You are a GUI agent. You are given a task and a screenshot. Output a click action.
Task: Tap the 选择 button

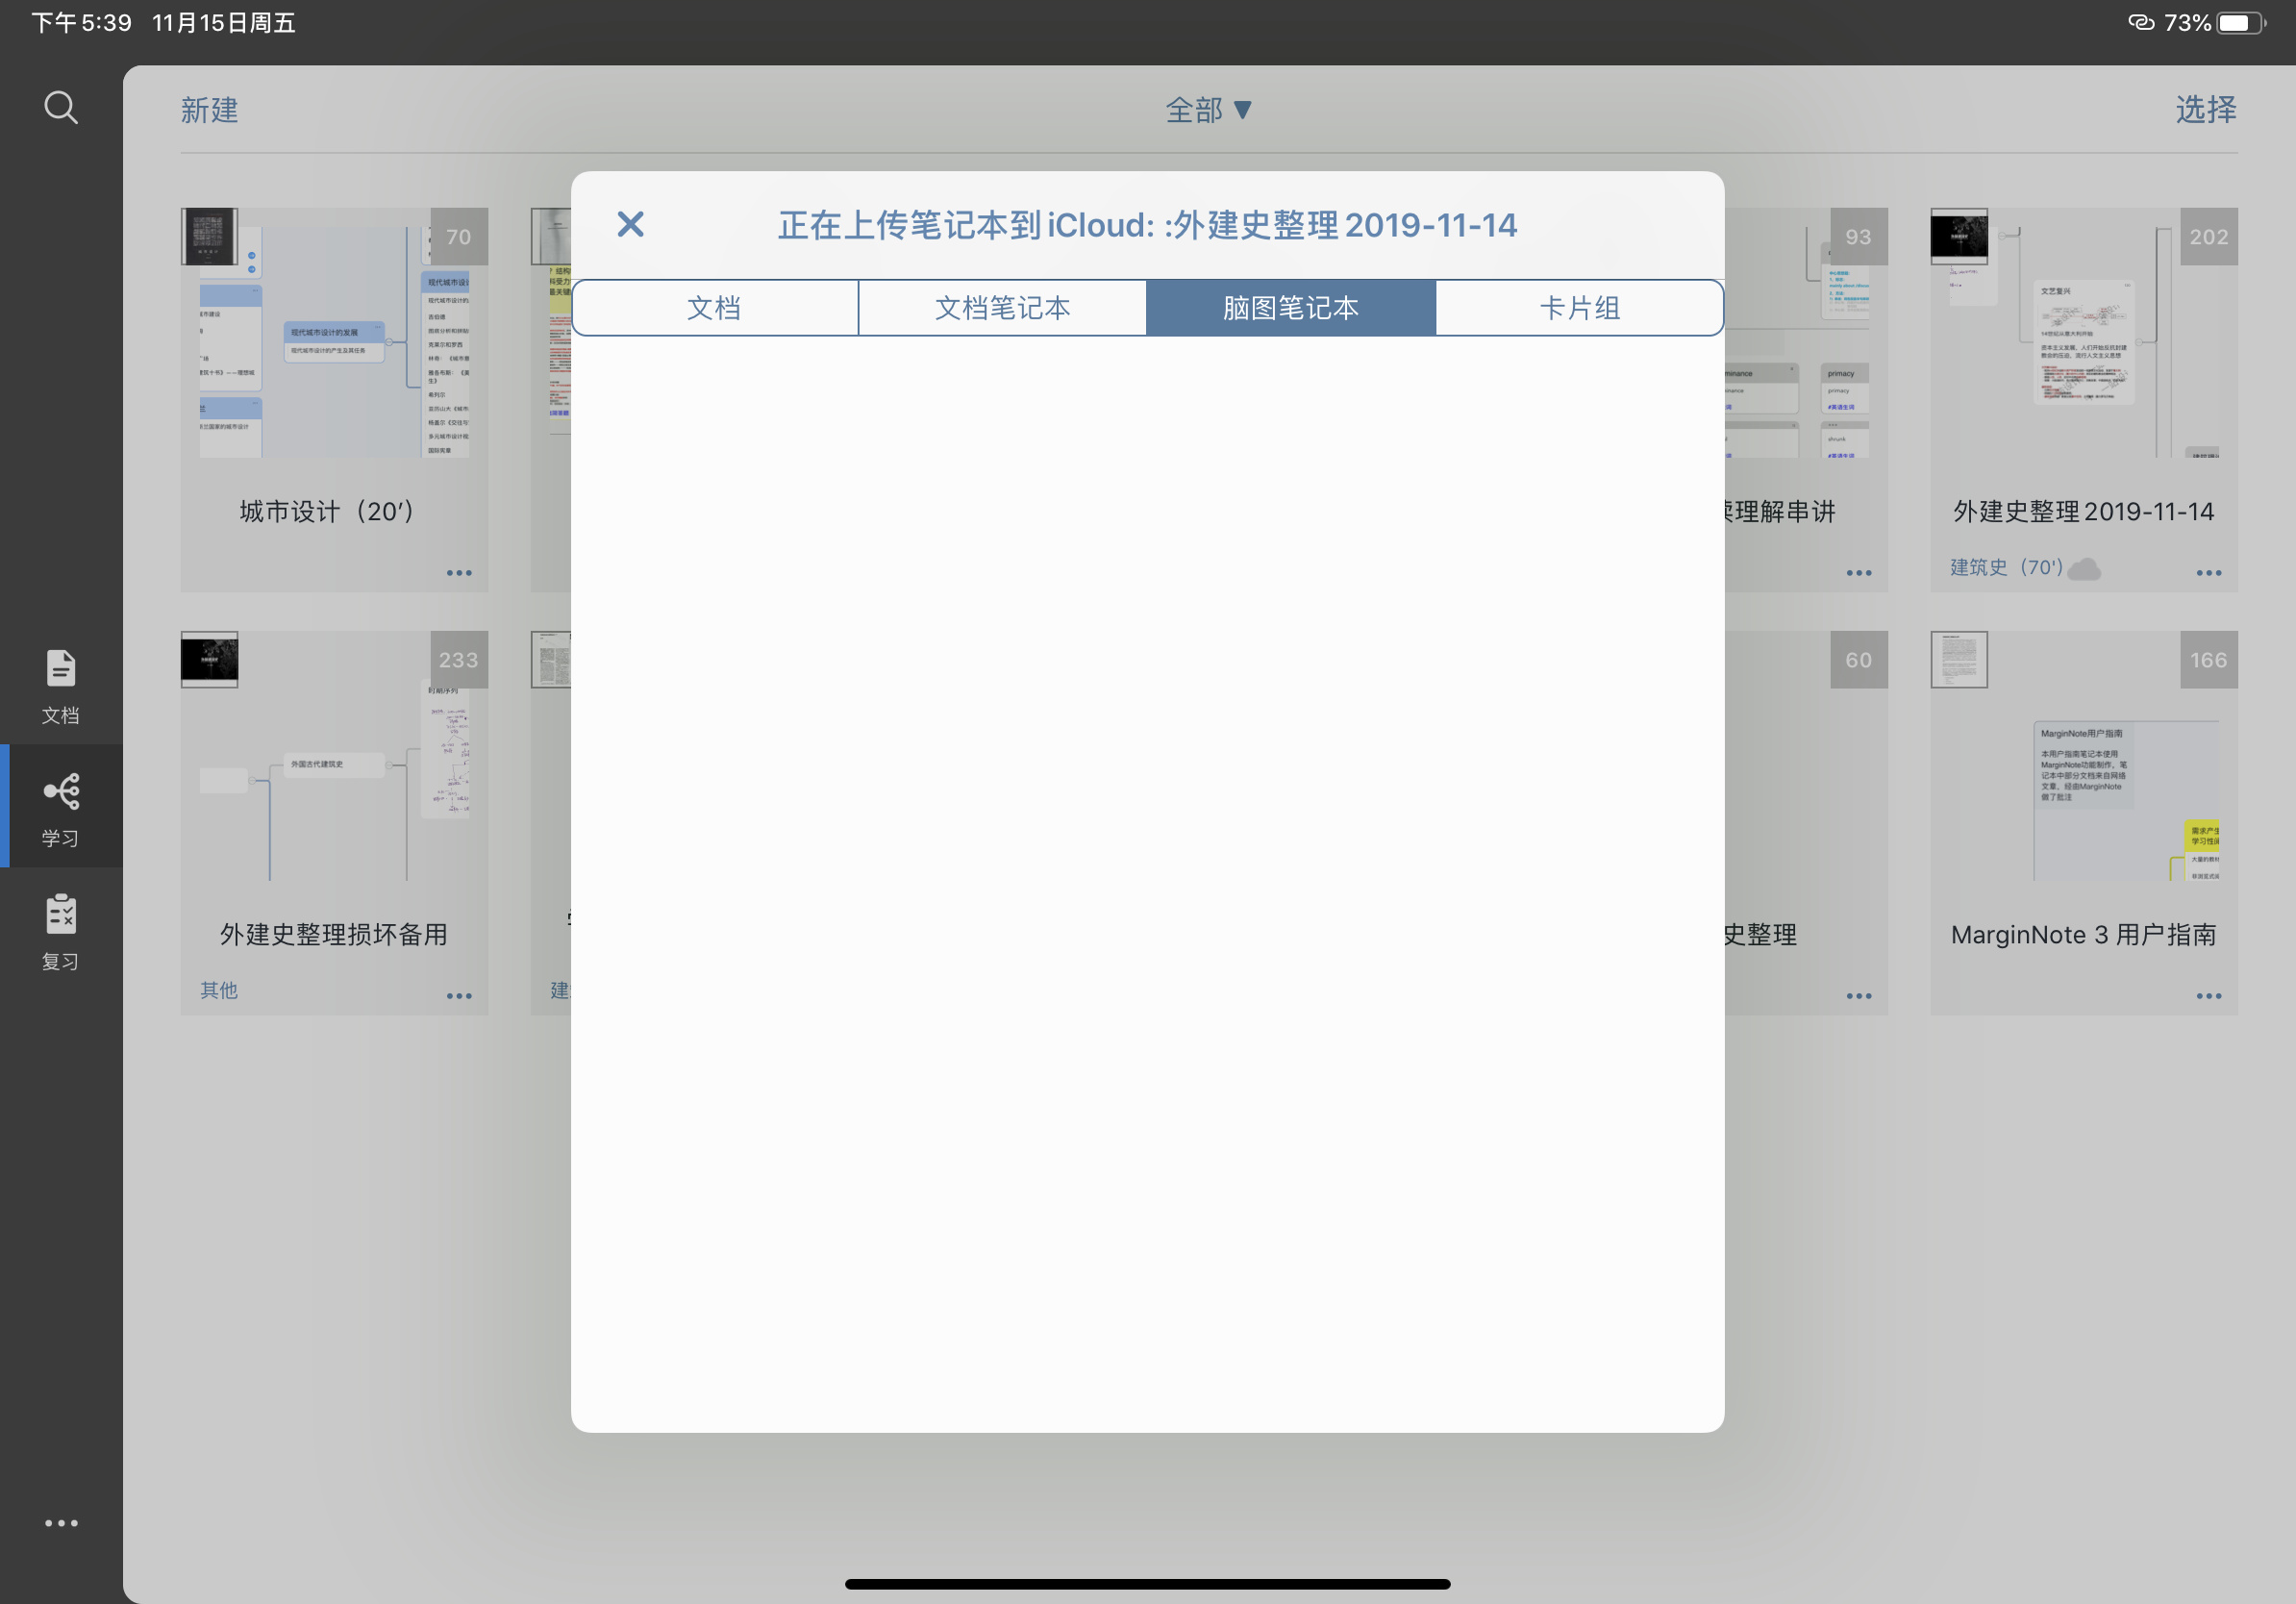(x=2206, y=109)
